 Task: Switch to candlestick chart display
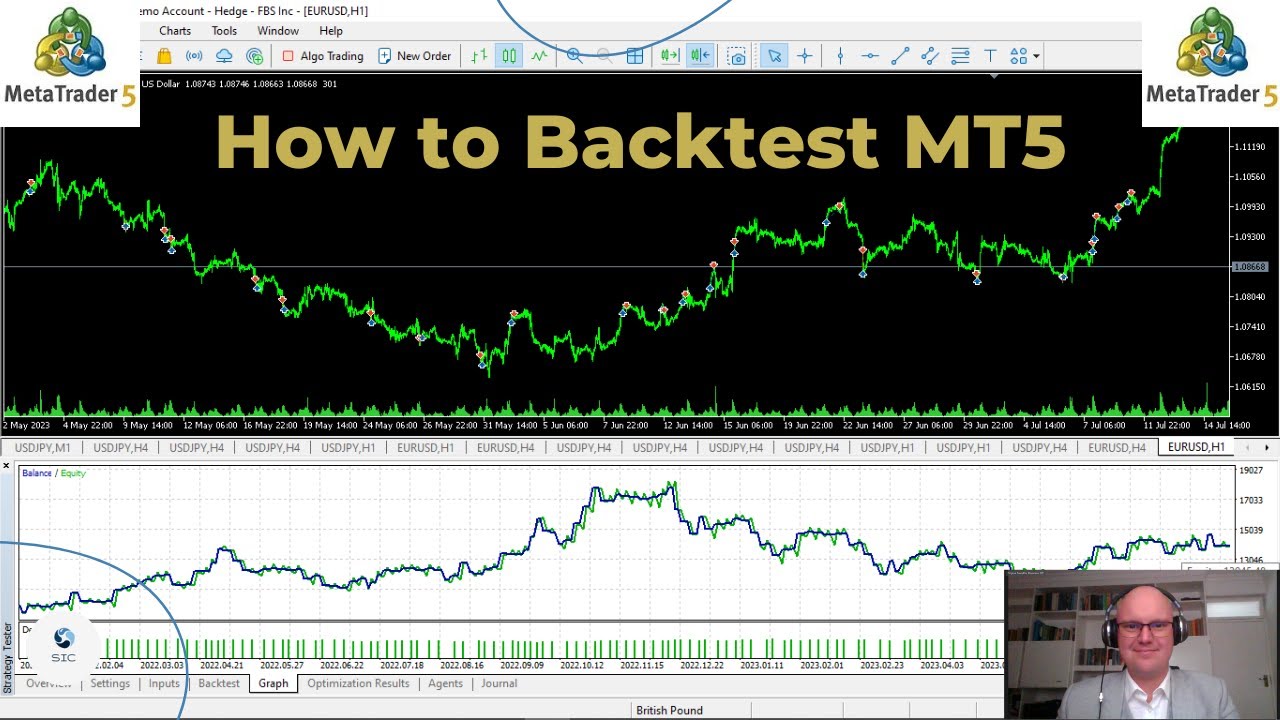tap(509, 56)
